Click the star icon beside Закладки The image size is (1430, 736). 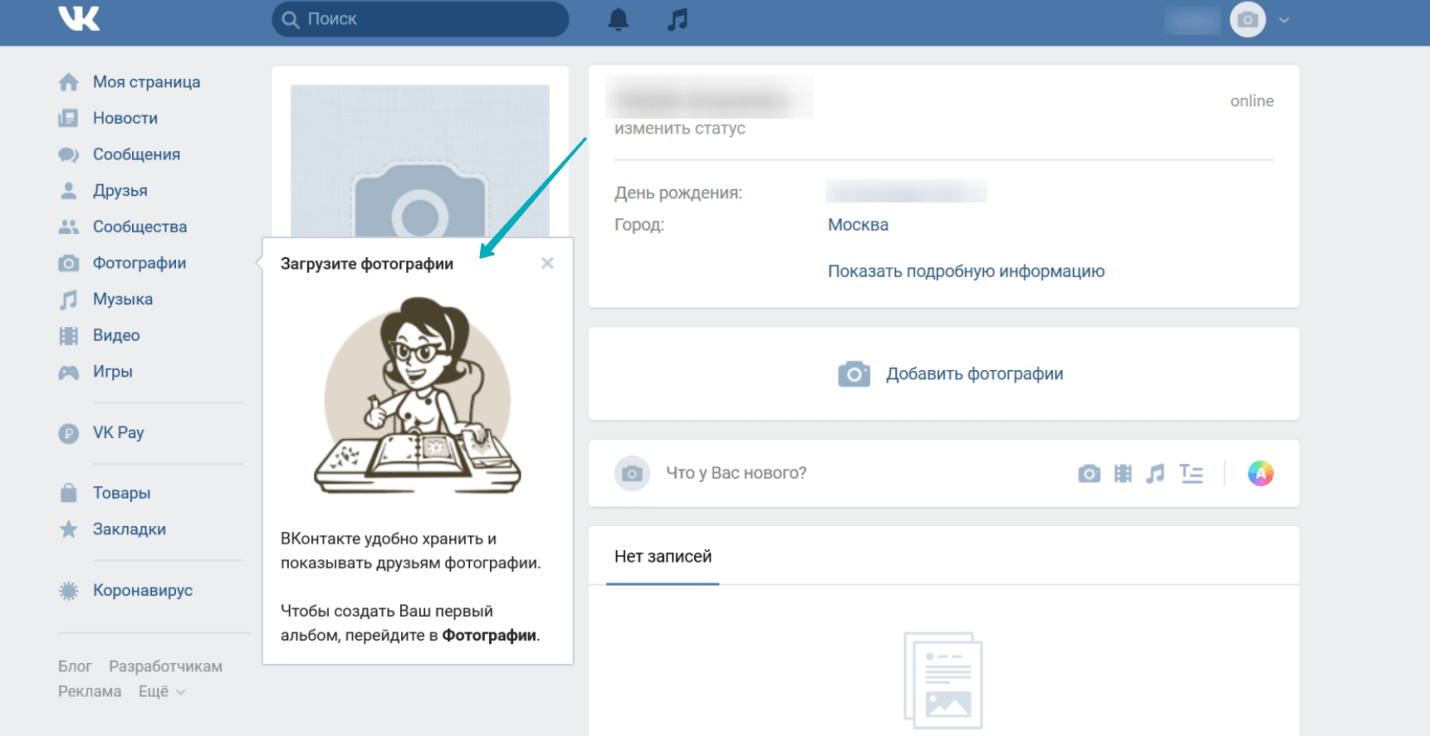coord(68,529)
